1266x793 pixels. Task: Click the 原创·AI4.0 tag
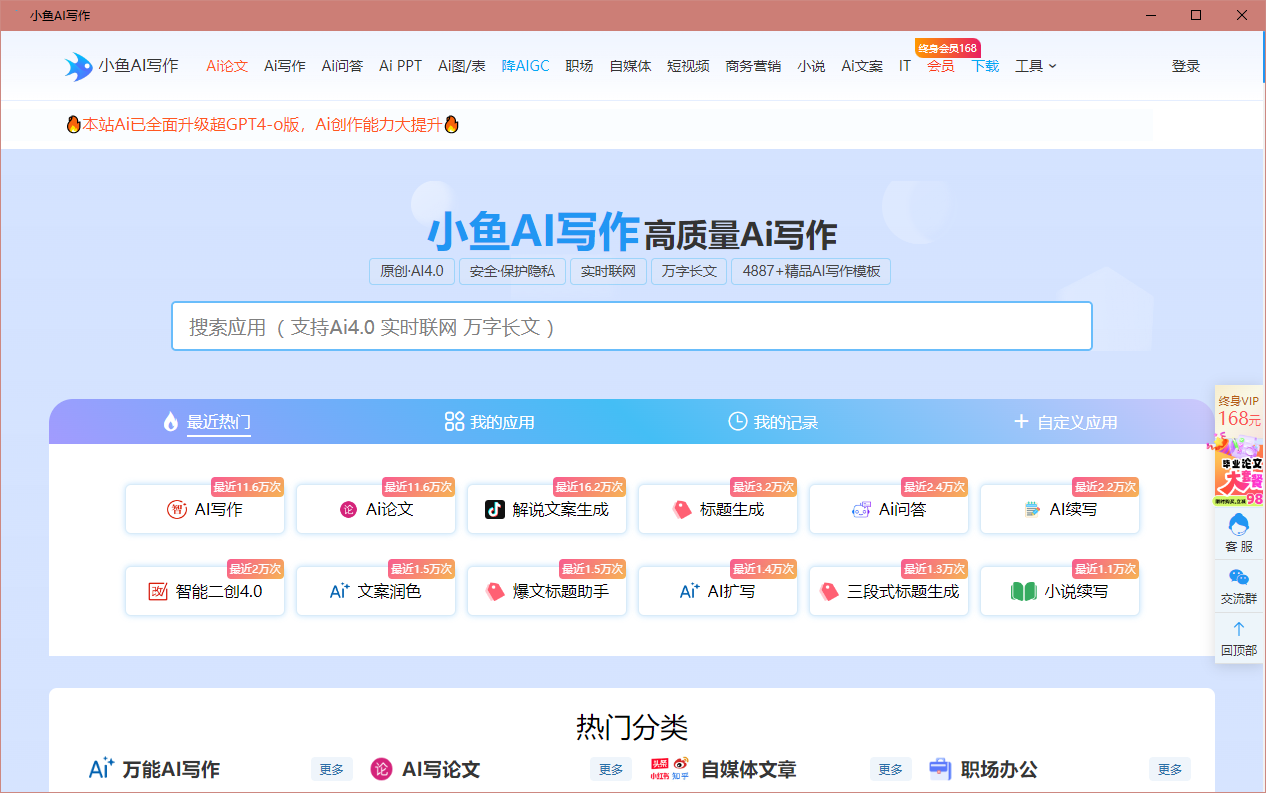[x=412, y=271]
